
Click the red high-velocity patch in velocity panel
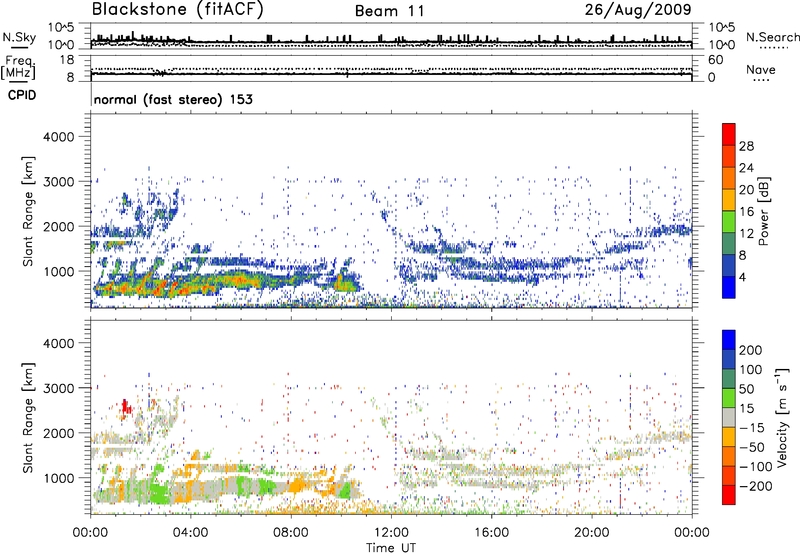click(x=126, y=407)
